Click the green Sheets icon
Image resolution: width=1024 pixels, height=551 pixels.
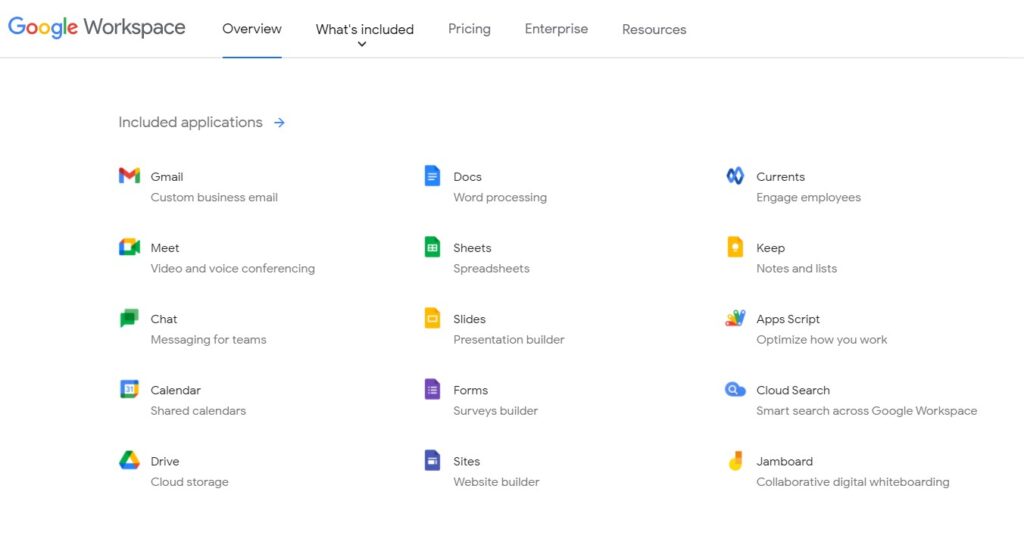pyautogui.click(x=432, y=247)
